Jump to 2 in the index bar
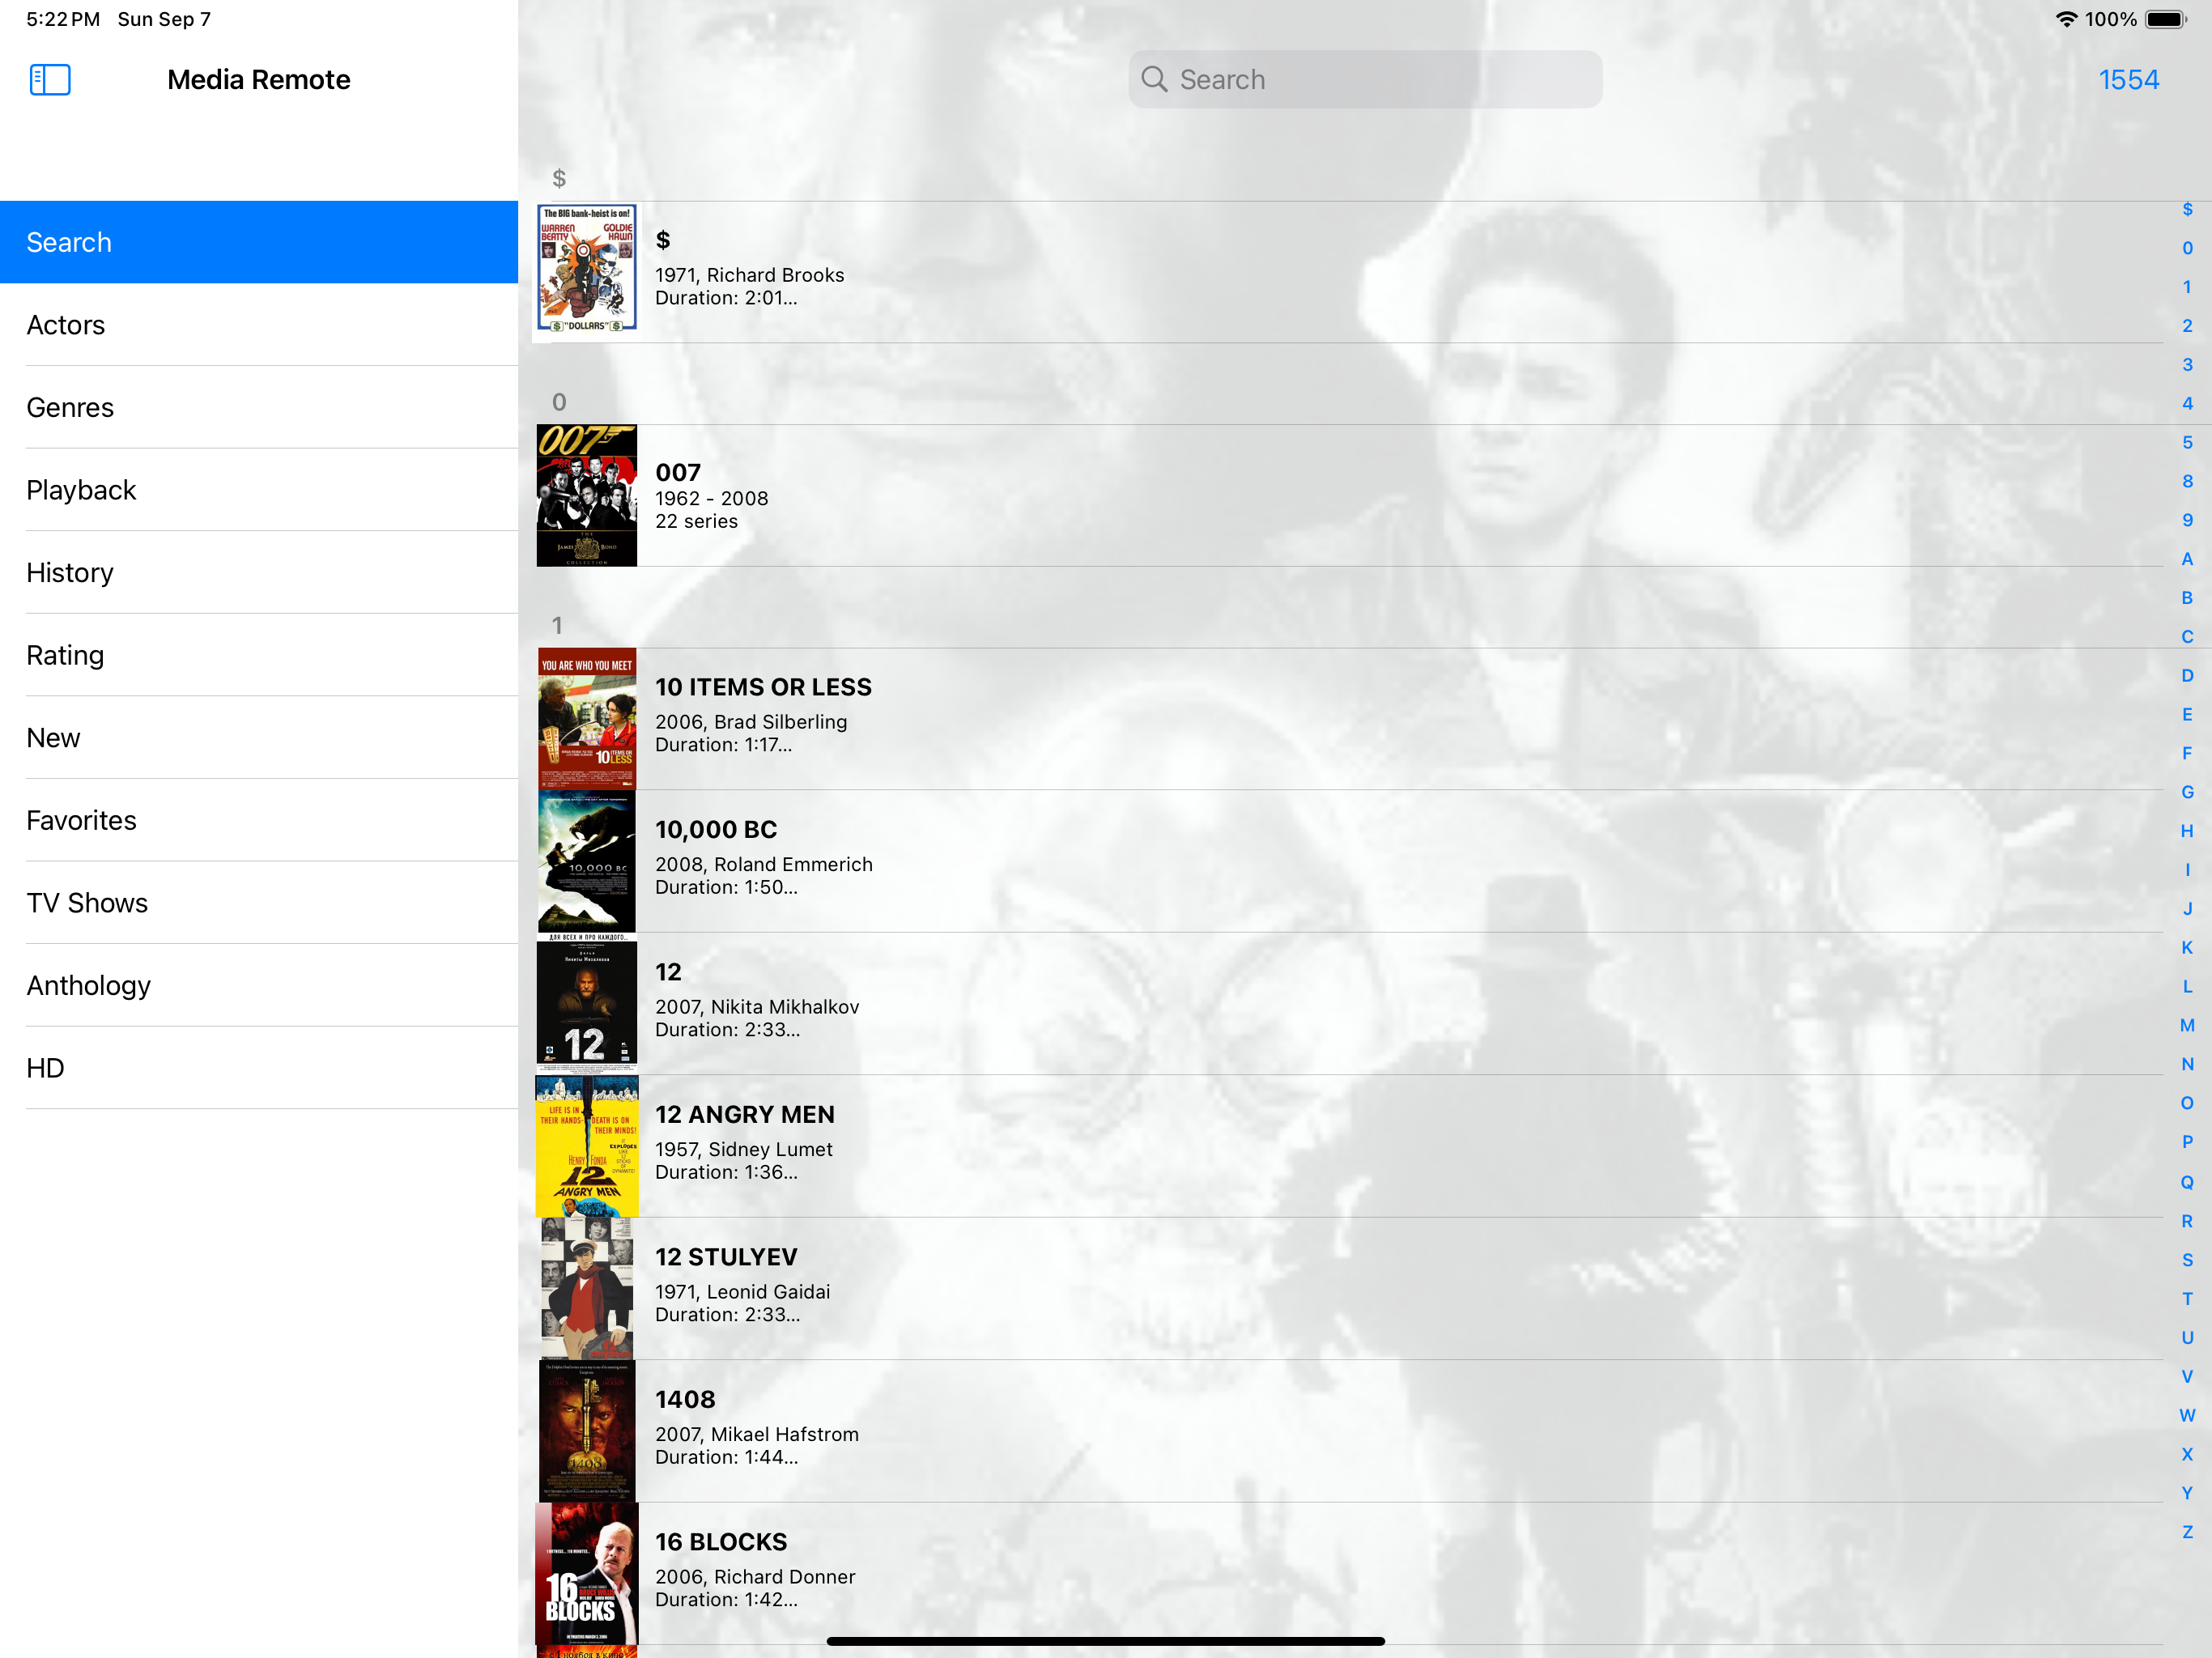 click(2187, 326)
